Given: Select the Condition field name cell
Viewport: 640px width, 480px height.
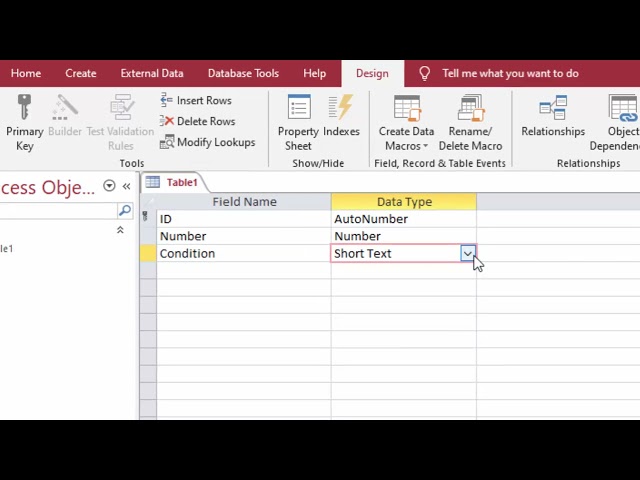Looking at the screenshot, I should (x=244, y=253).
